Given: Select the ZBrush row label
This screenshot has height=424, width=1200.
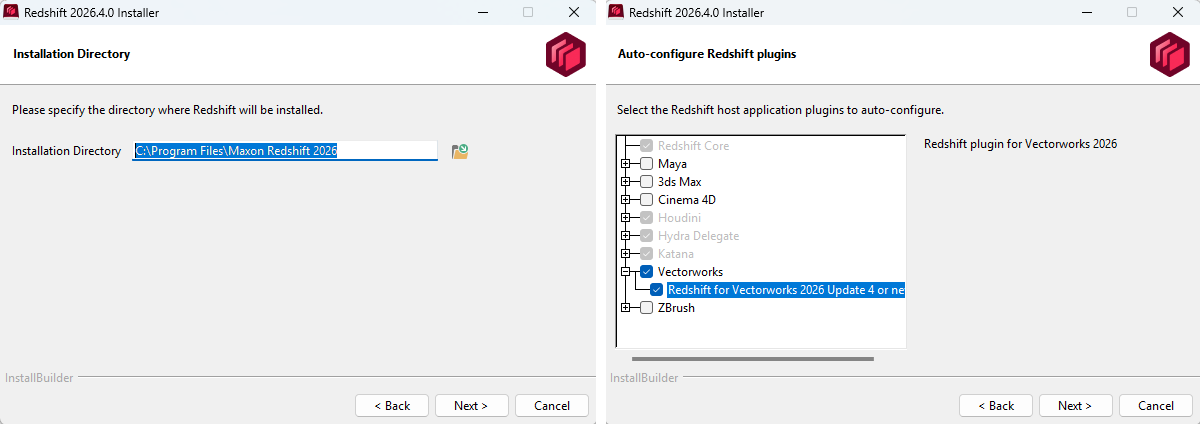Looking at the screenshot, I should pos(676,308).
